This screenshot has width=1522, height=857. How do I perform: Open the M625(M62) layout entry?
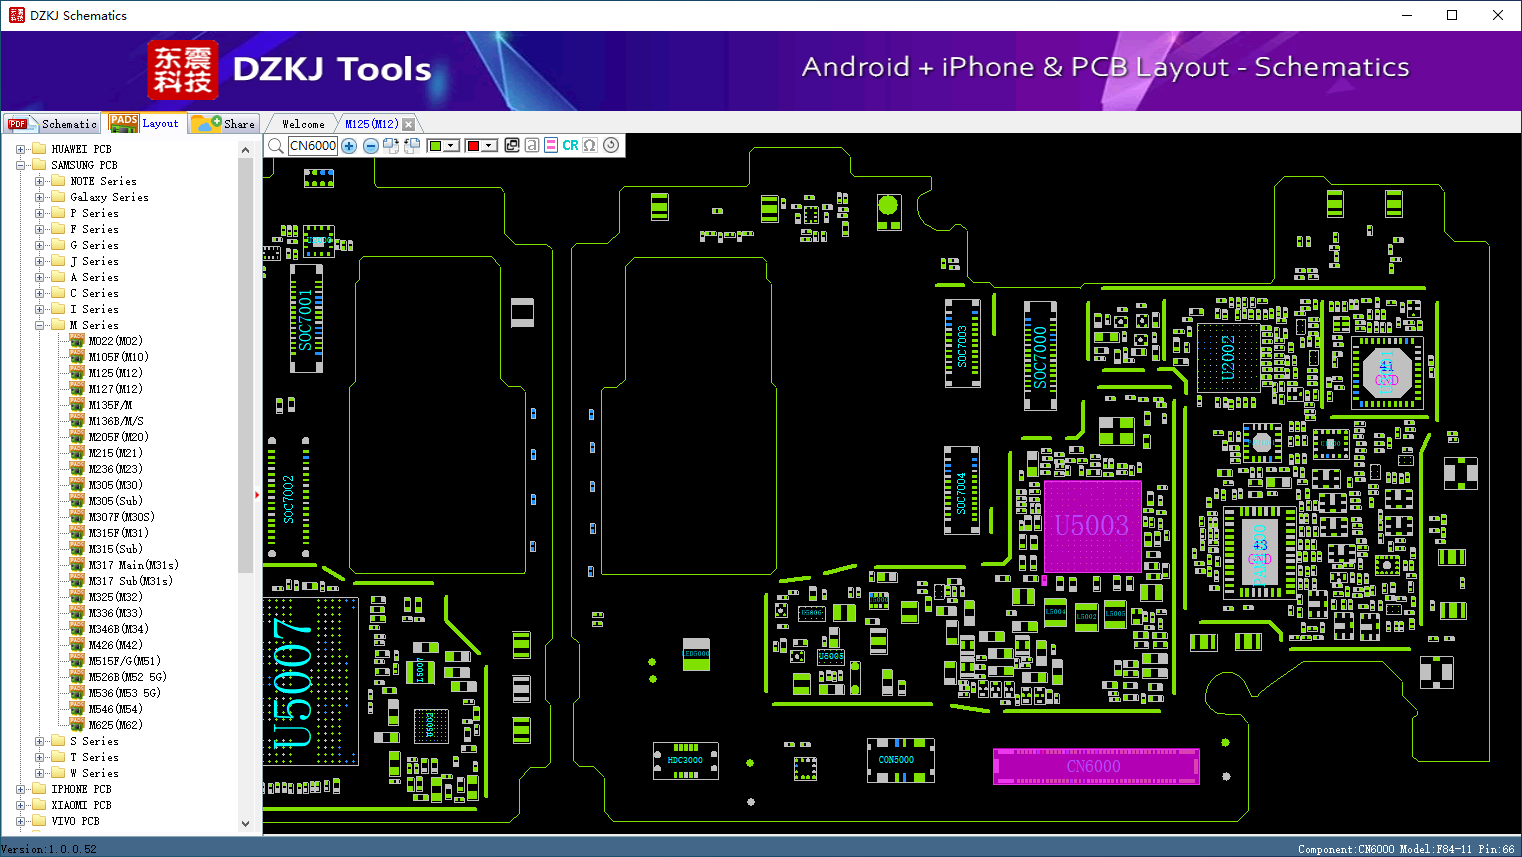[115, 725]
